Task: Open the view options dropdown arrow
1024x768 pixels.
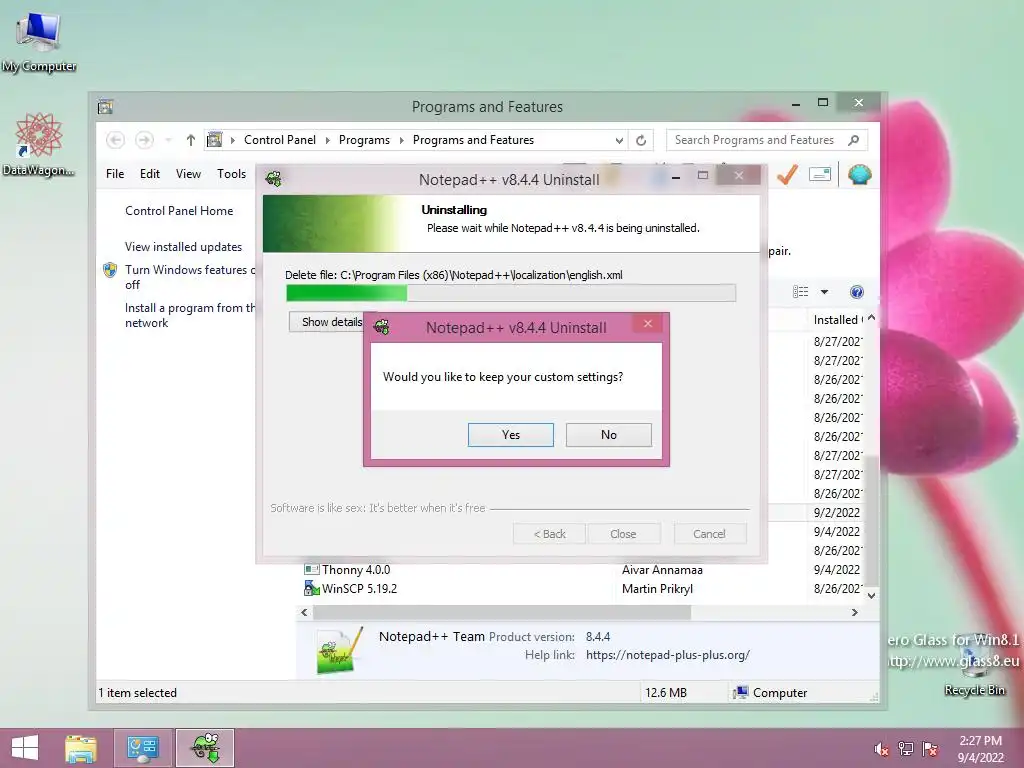Action: pyautogui.click(x=824, y=292)
